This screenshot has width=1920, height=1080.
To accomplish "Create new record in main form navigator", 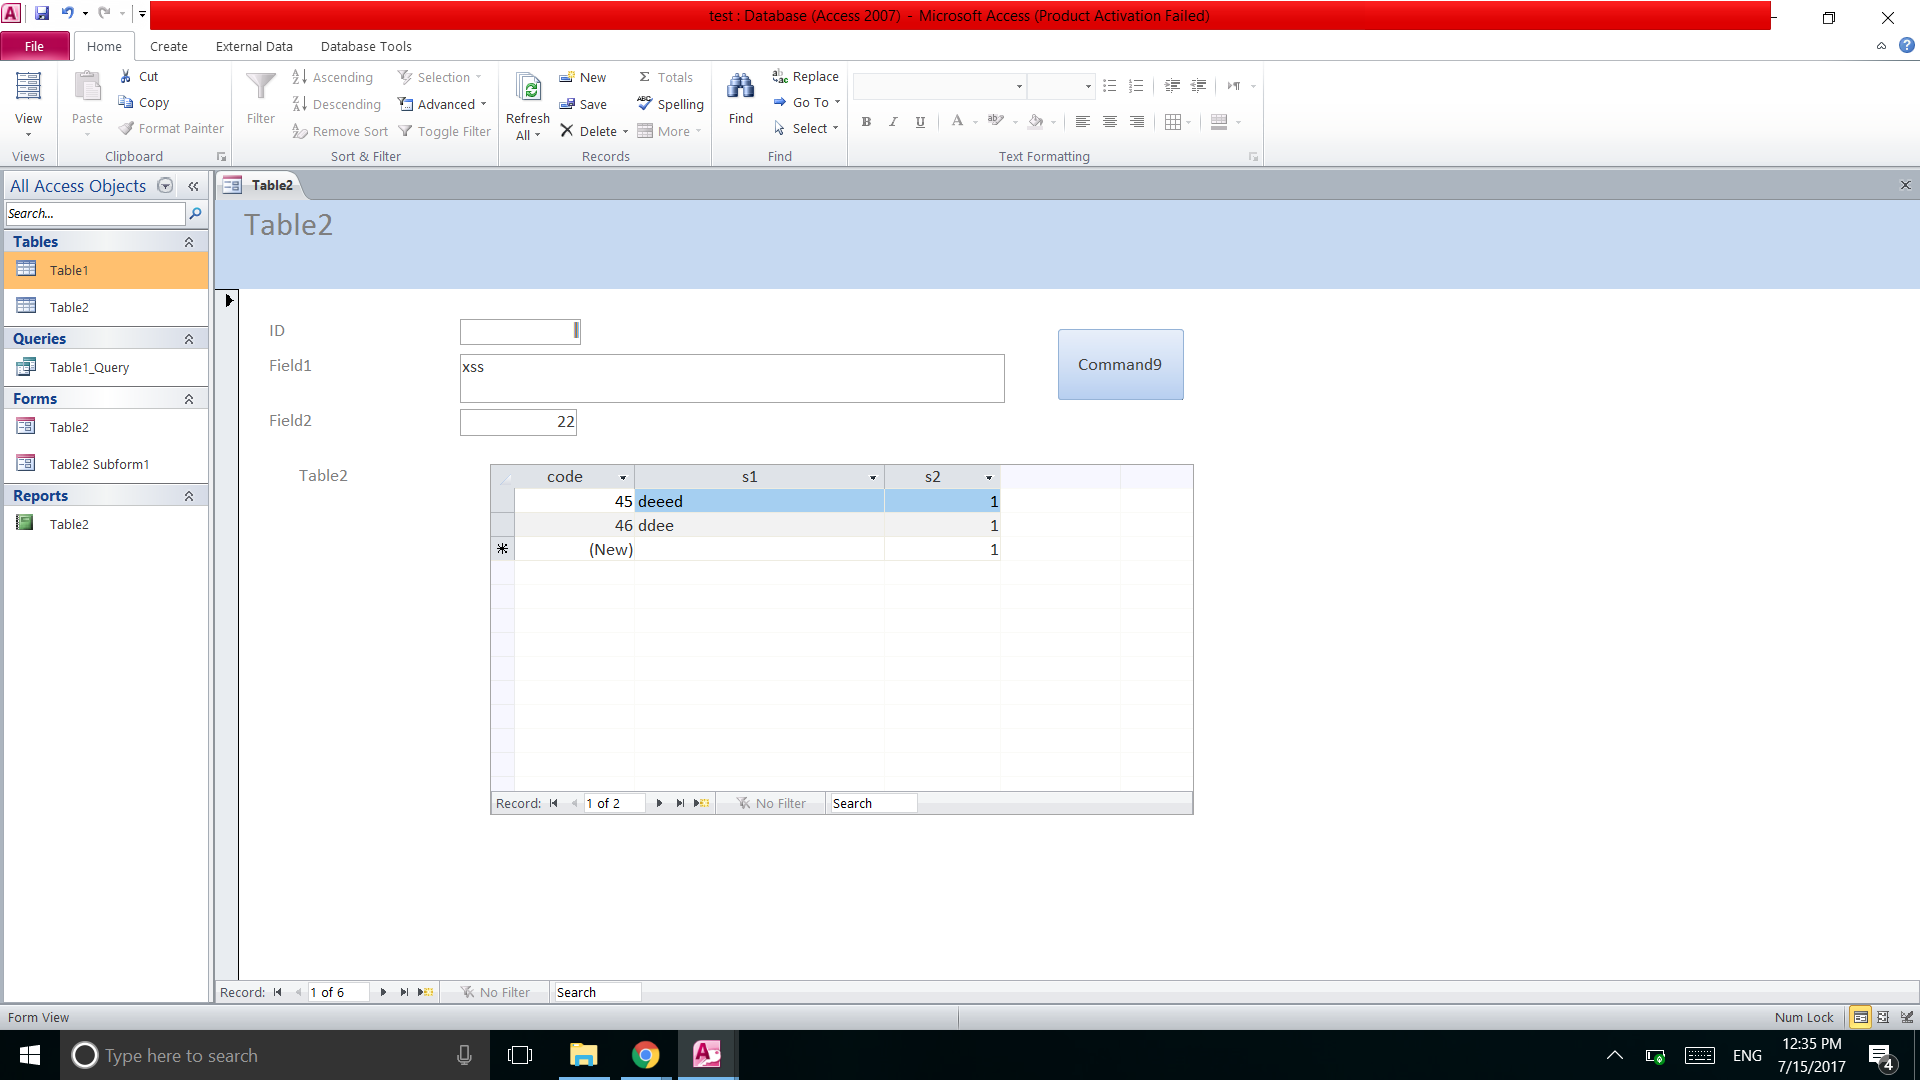I will [x=426, y=992].
